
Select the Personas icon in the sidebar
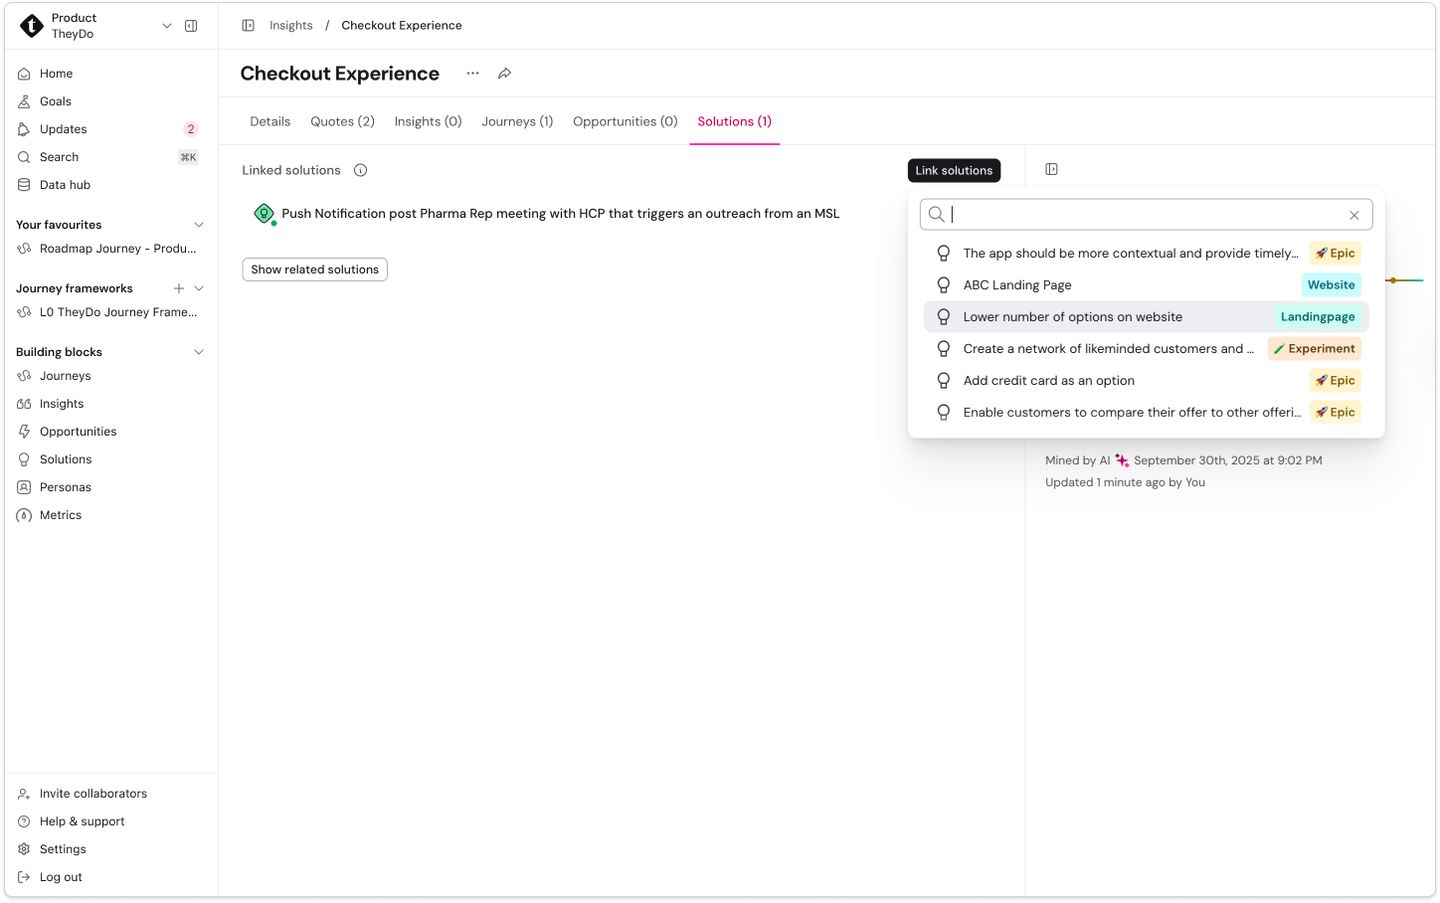[23, 487]
